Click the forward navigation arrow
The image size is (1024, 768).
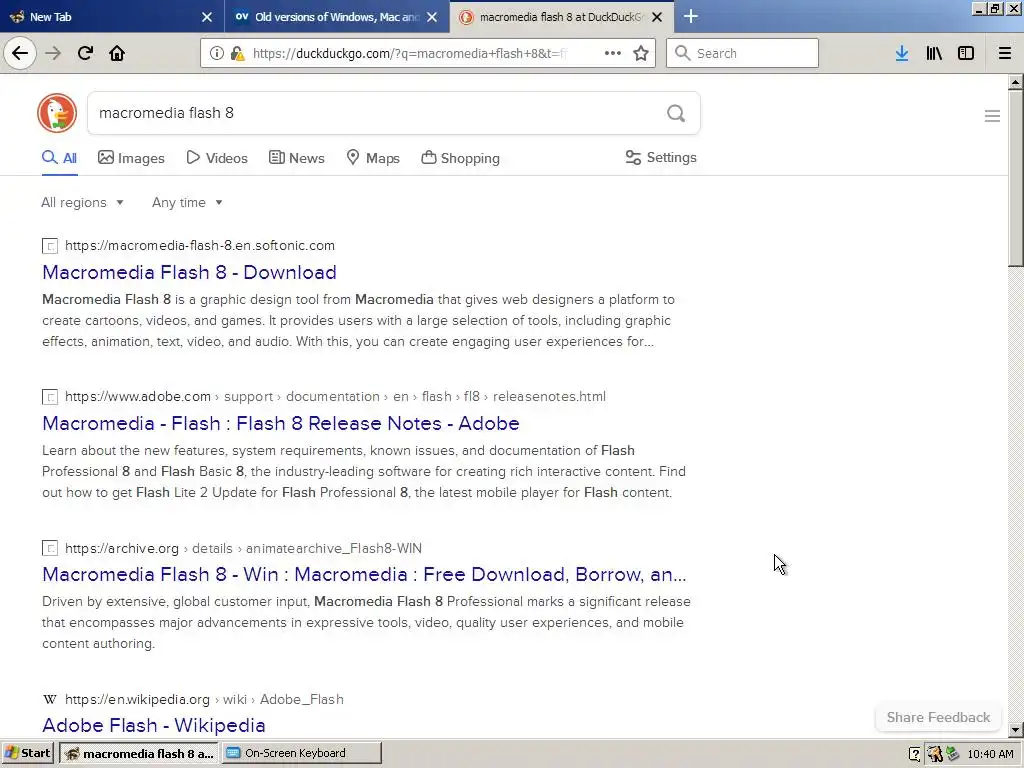pyautogui.click(x=53, y=53)
